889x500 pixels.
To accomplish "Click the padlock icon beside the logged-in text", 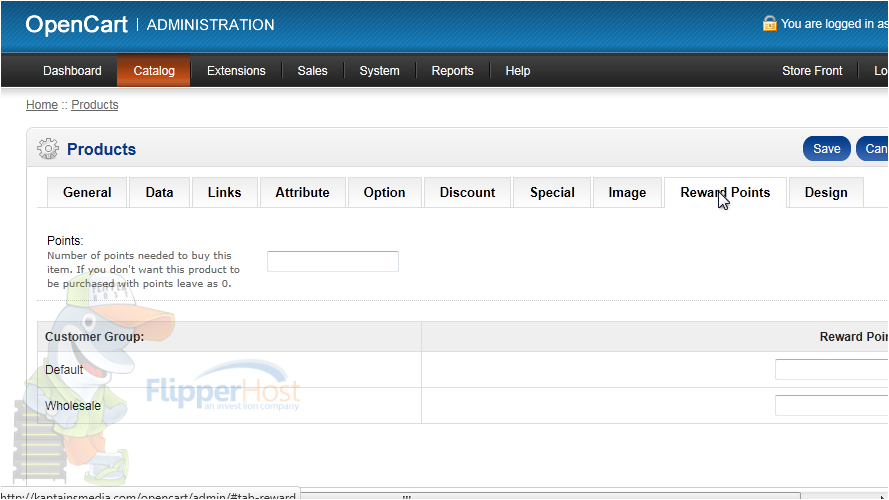I will click(769, 23).
